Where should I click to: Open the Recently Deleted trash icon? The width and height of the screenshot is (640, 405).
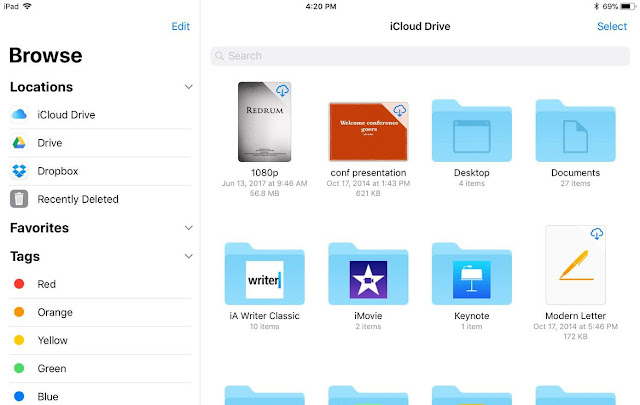tap(19, 199)
